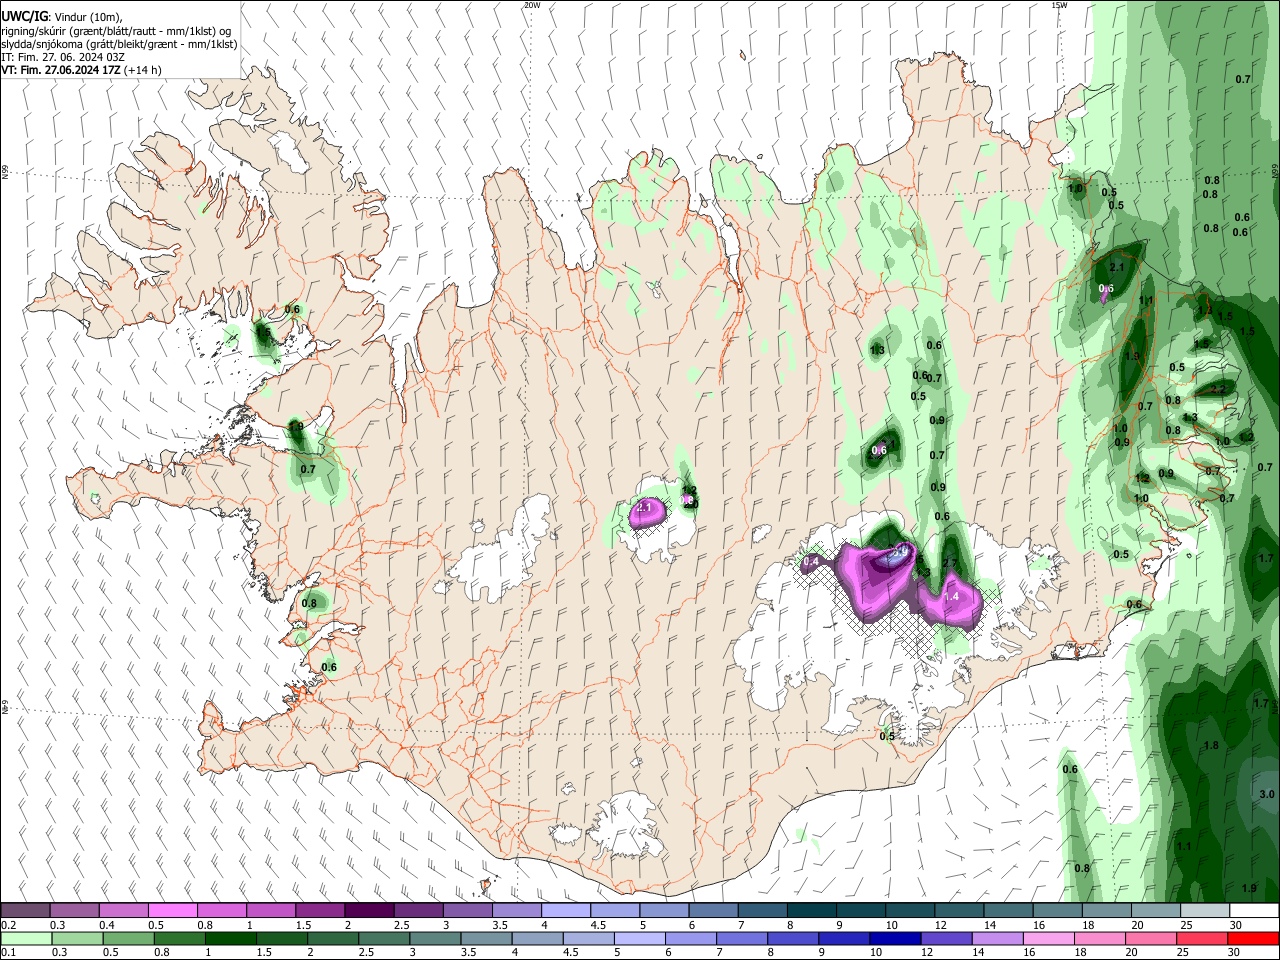Pick the dusky mauve swatch between 0.2 and 0.3
Image resolution: width=1280 pixels, height=960 pixels.
tap(25, 910)
